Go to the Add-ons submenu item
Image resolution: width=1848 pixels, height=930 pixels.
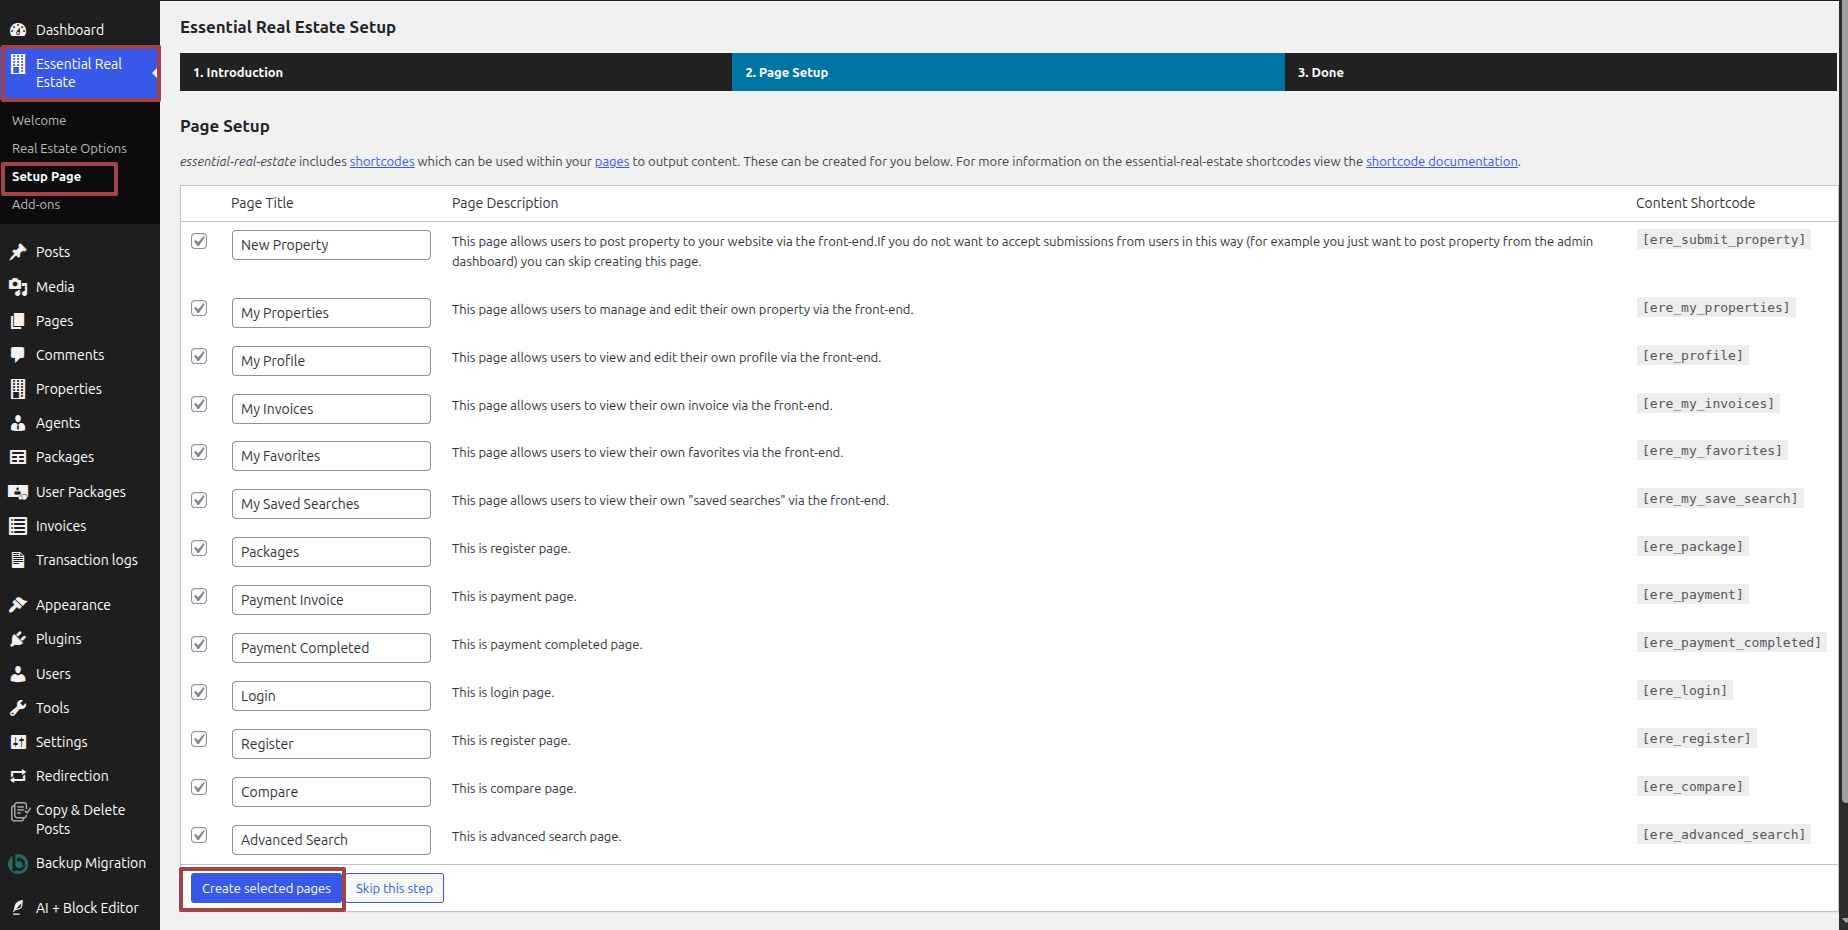click(x=36, y=204)
